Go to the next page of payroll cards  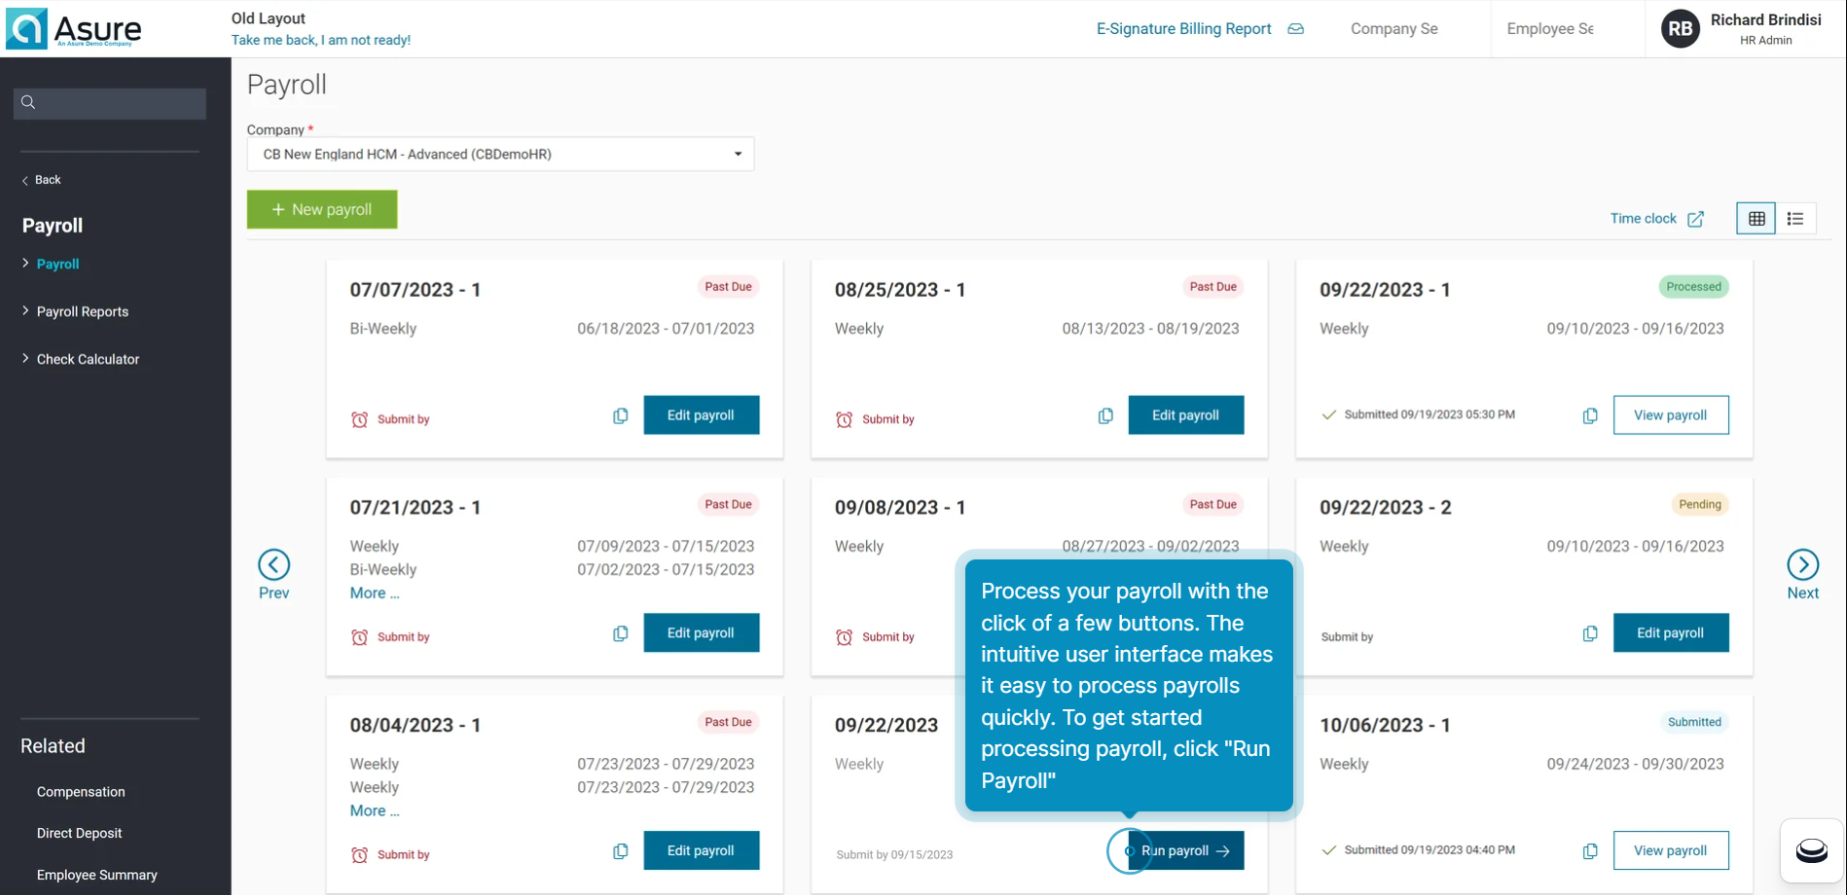[x=1802, y=565]
